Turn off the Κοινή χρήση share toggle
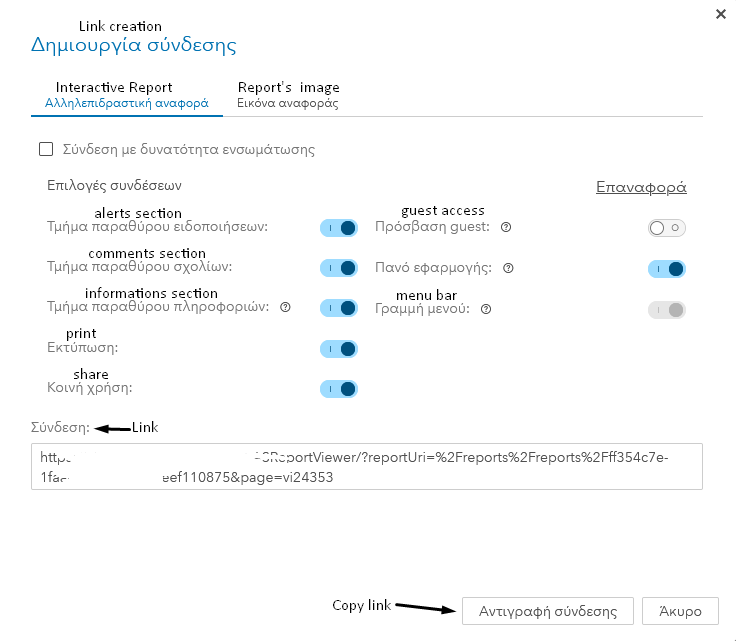 coord(339,388)
